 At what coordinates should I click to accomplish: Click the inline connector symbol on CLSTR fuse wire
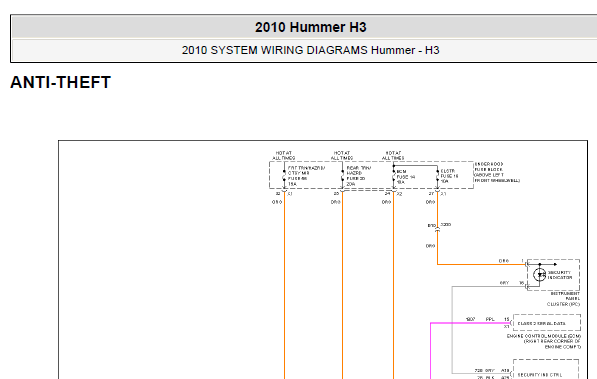437,230
